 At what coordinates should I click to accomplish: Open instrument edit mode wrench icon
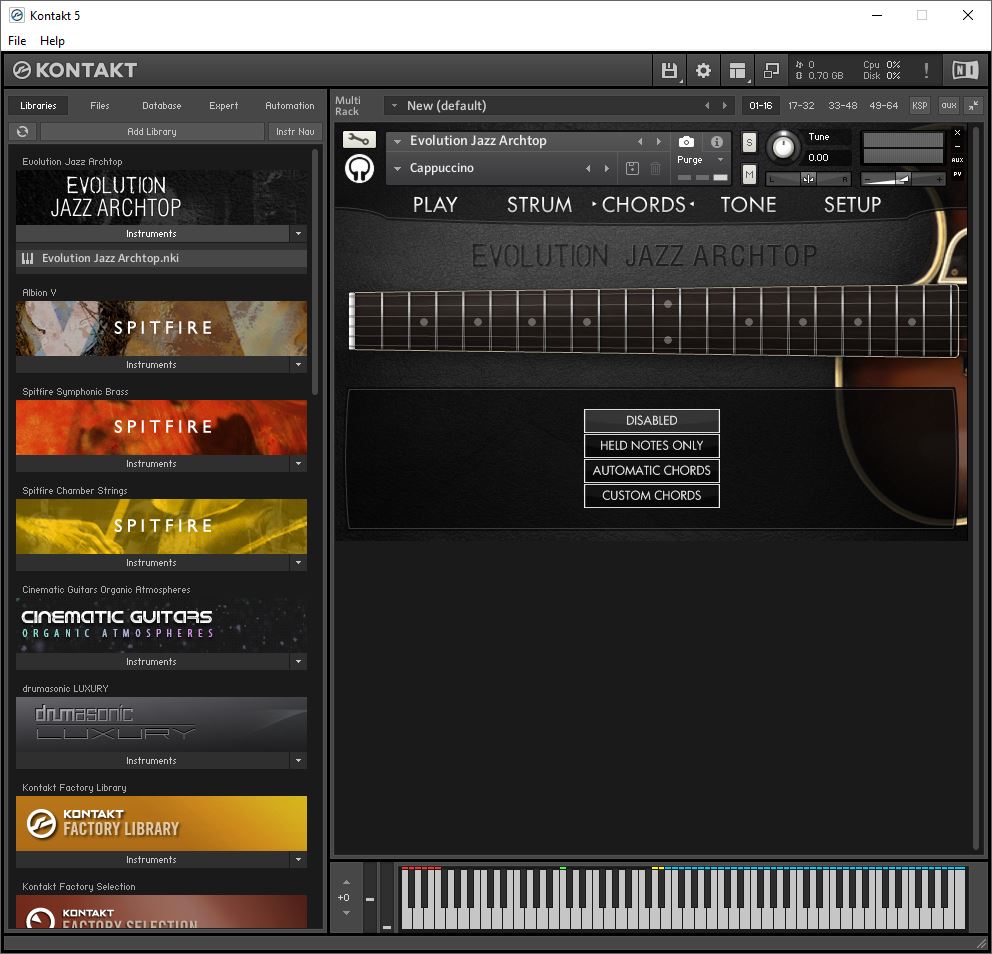click(359, 139)
